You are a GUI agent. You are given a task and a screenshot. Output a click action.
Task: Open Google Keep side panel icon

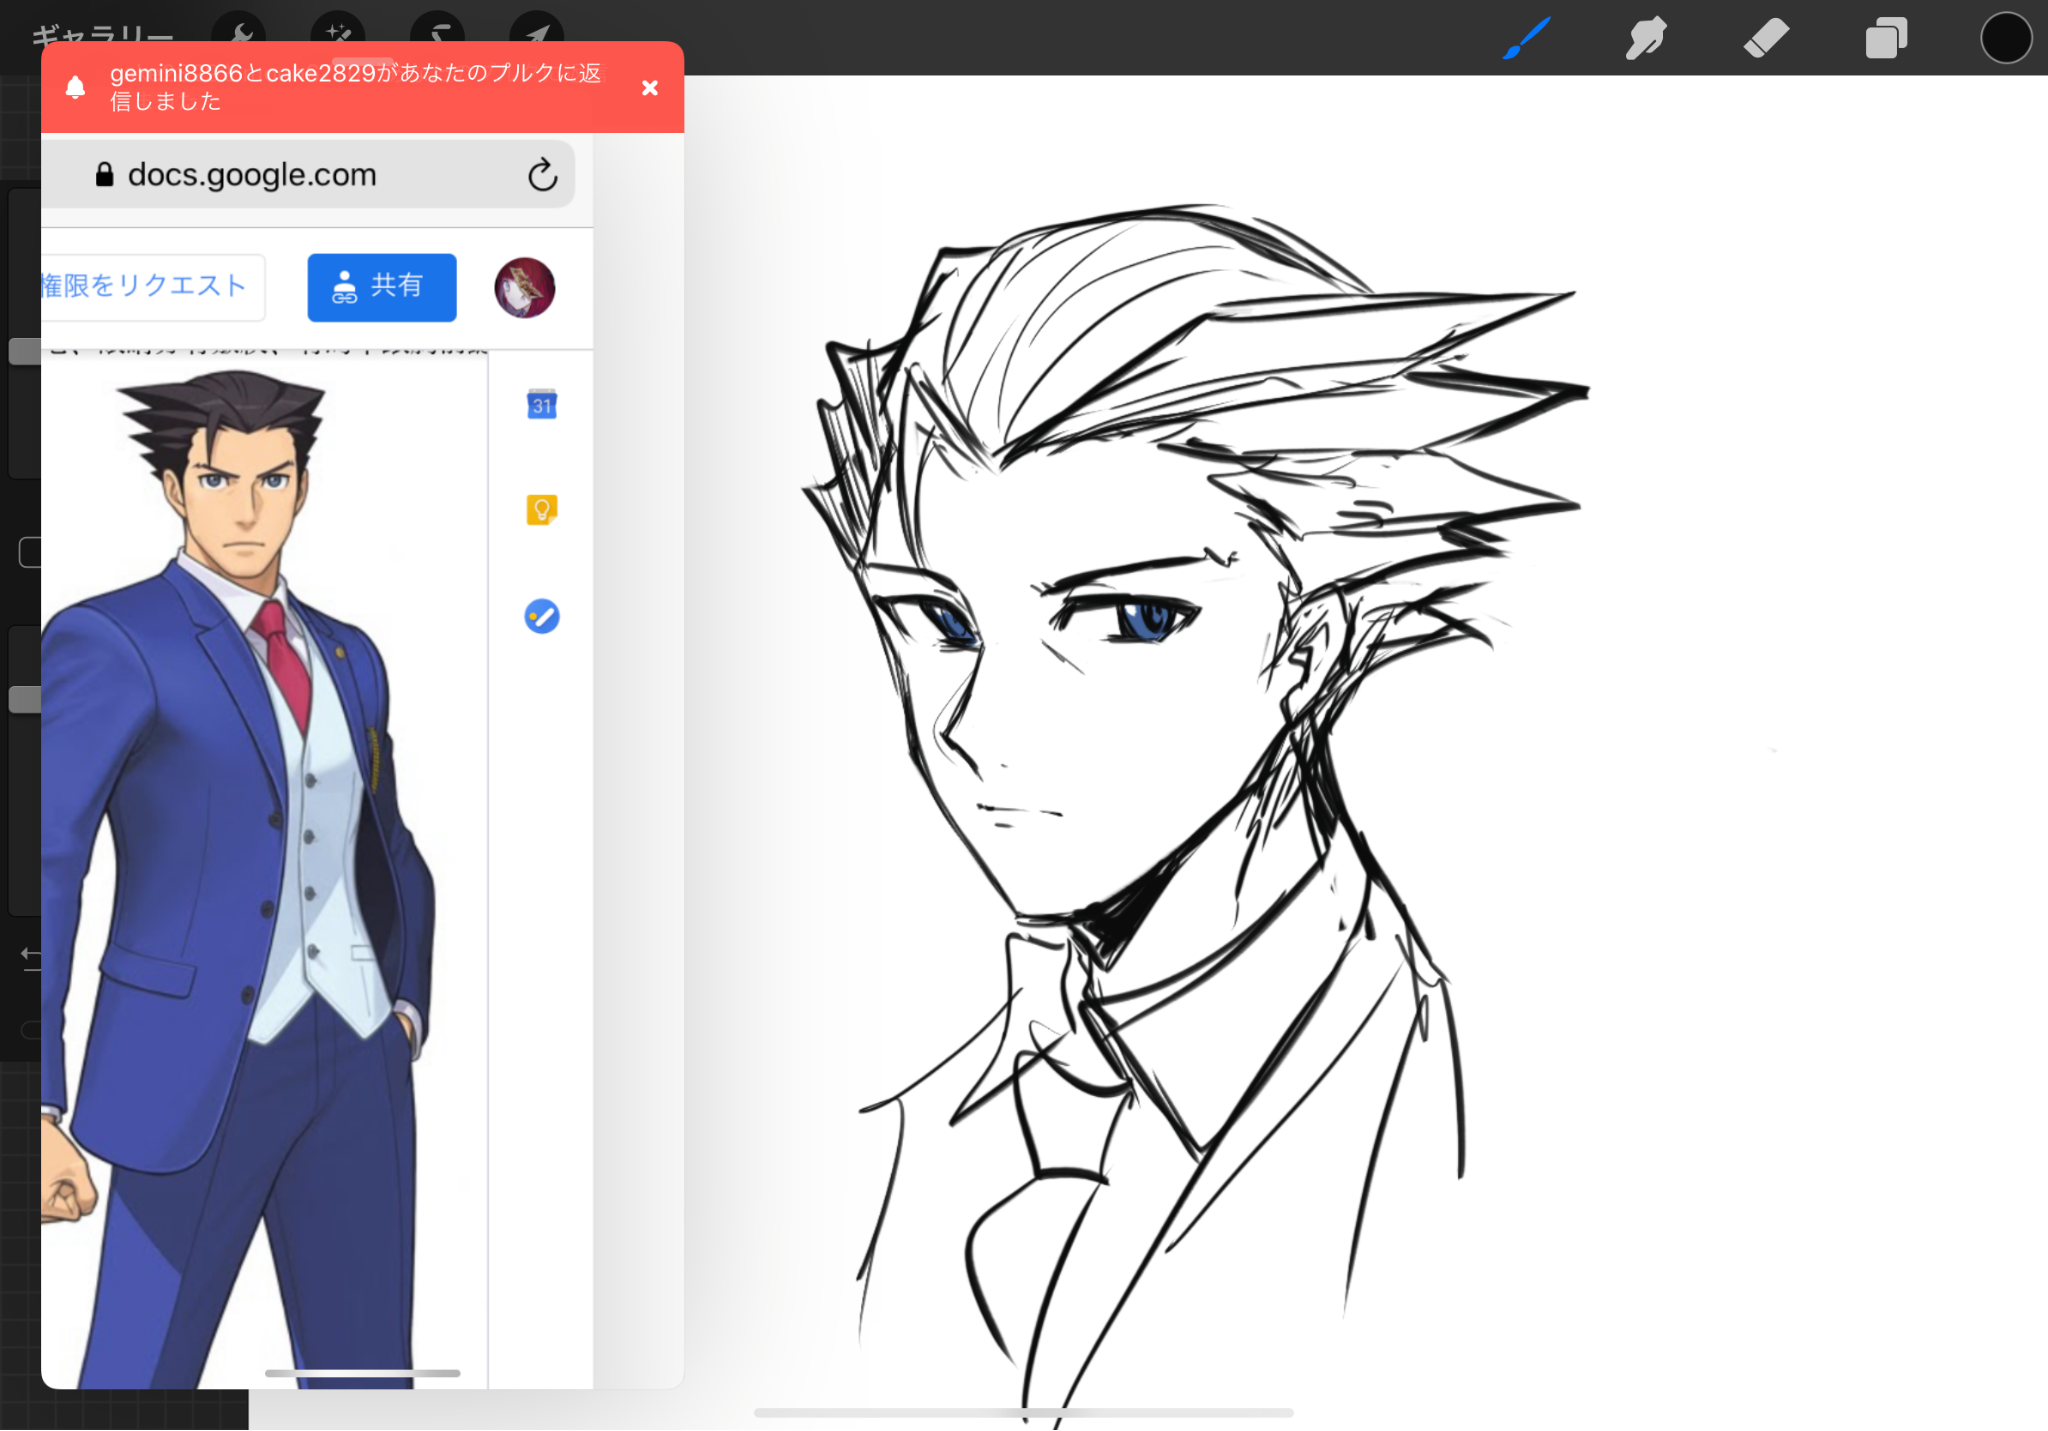[x=541, y=510]
